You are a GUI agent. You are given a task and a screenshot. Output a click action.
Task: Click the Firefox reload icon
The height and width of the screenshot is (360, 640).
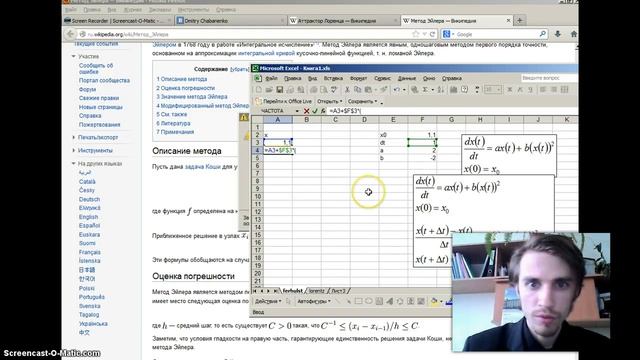coord(432,34)
